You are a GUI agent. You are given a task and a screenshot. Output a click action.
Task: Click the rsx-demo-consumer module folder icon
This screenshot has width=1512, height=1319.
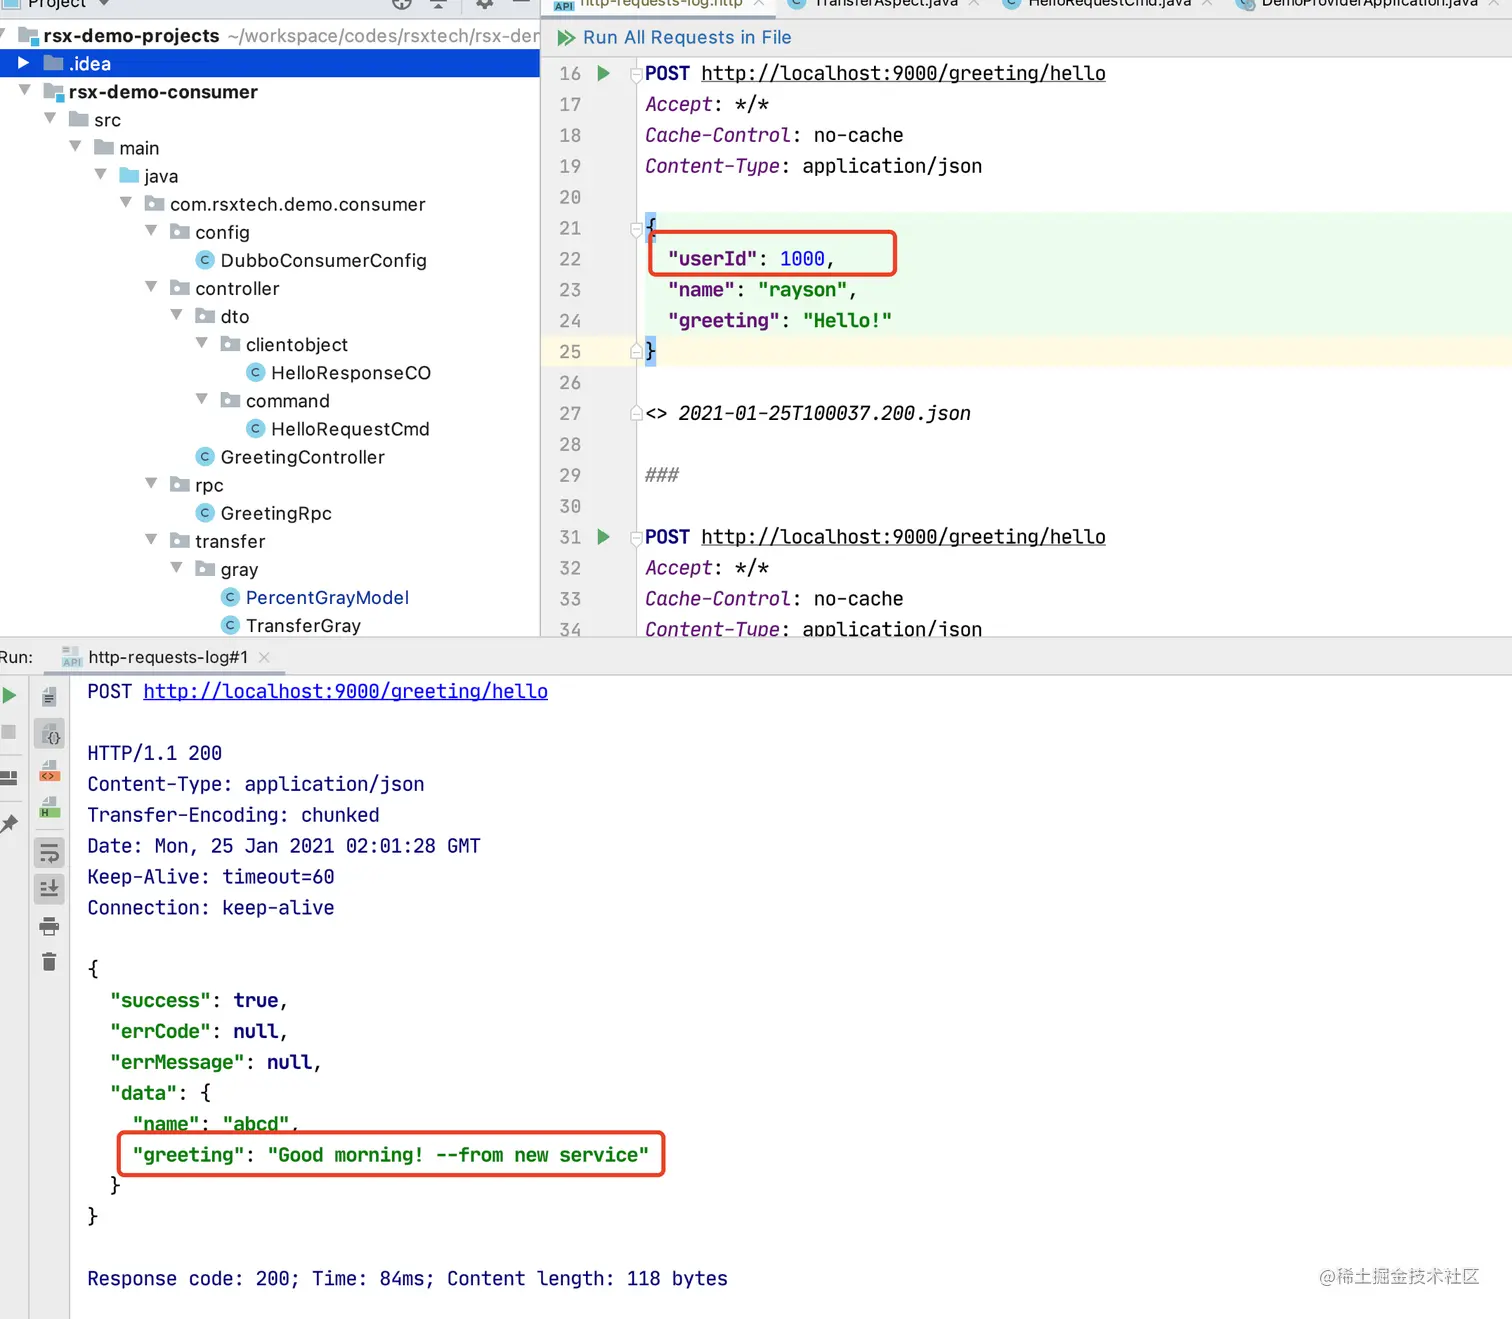(x=54, y=92)
